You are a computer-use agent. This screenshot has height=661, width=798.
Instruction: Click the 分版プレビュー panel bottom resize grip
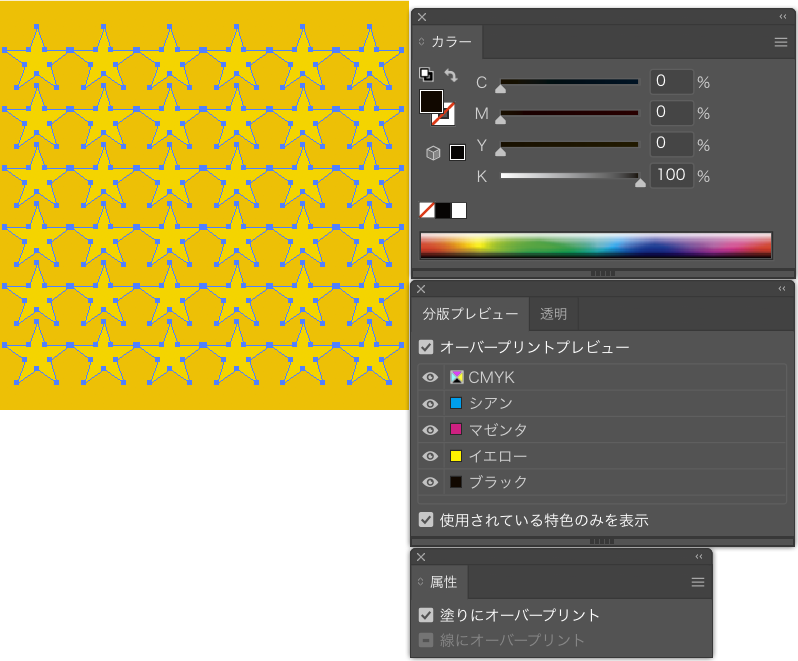point(602,541)
